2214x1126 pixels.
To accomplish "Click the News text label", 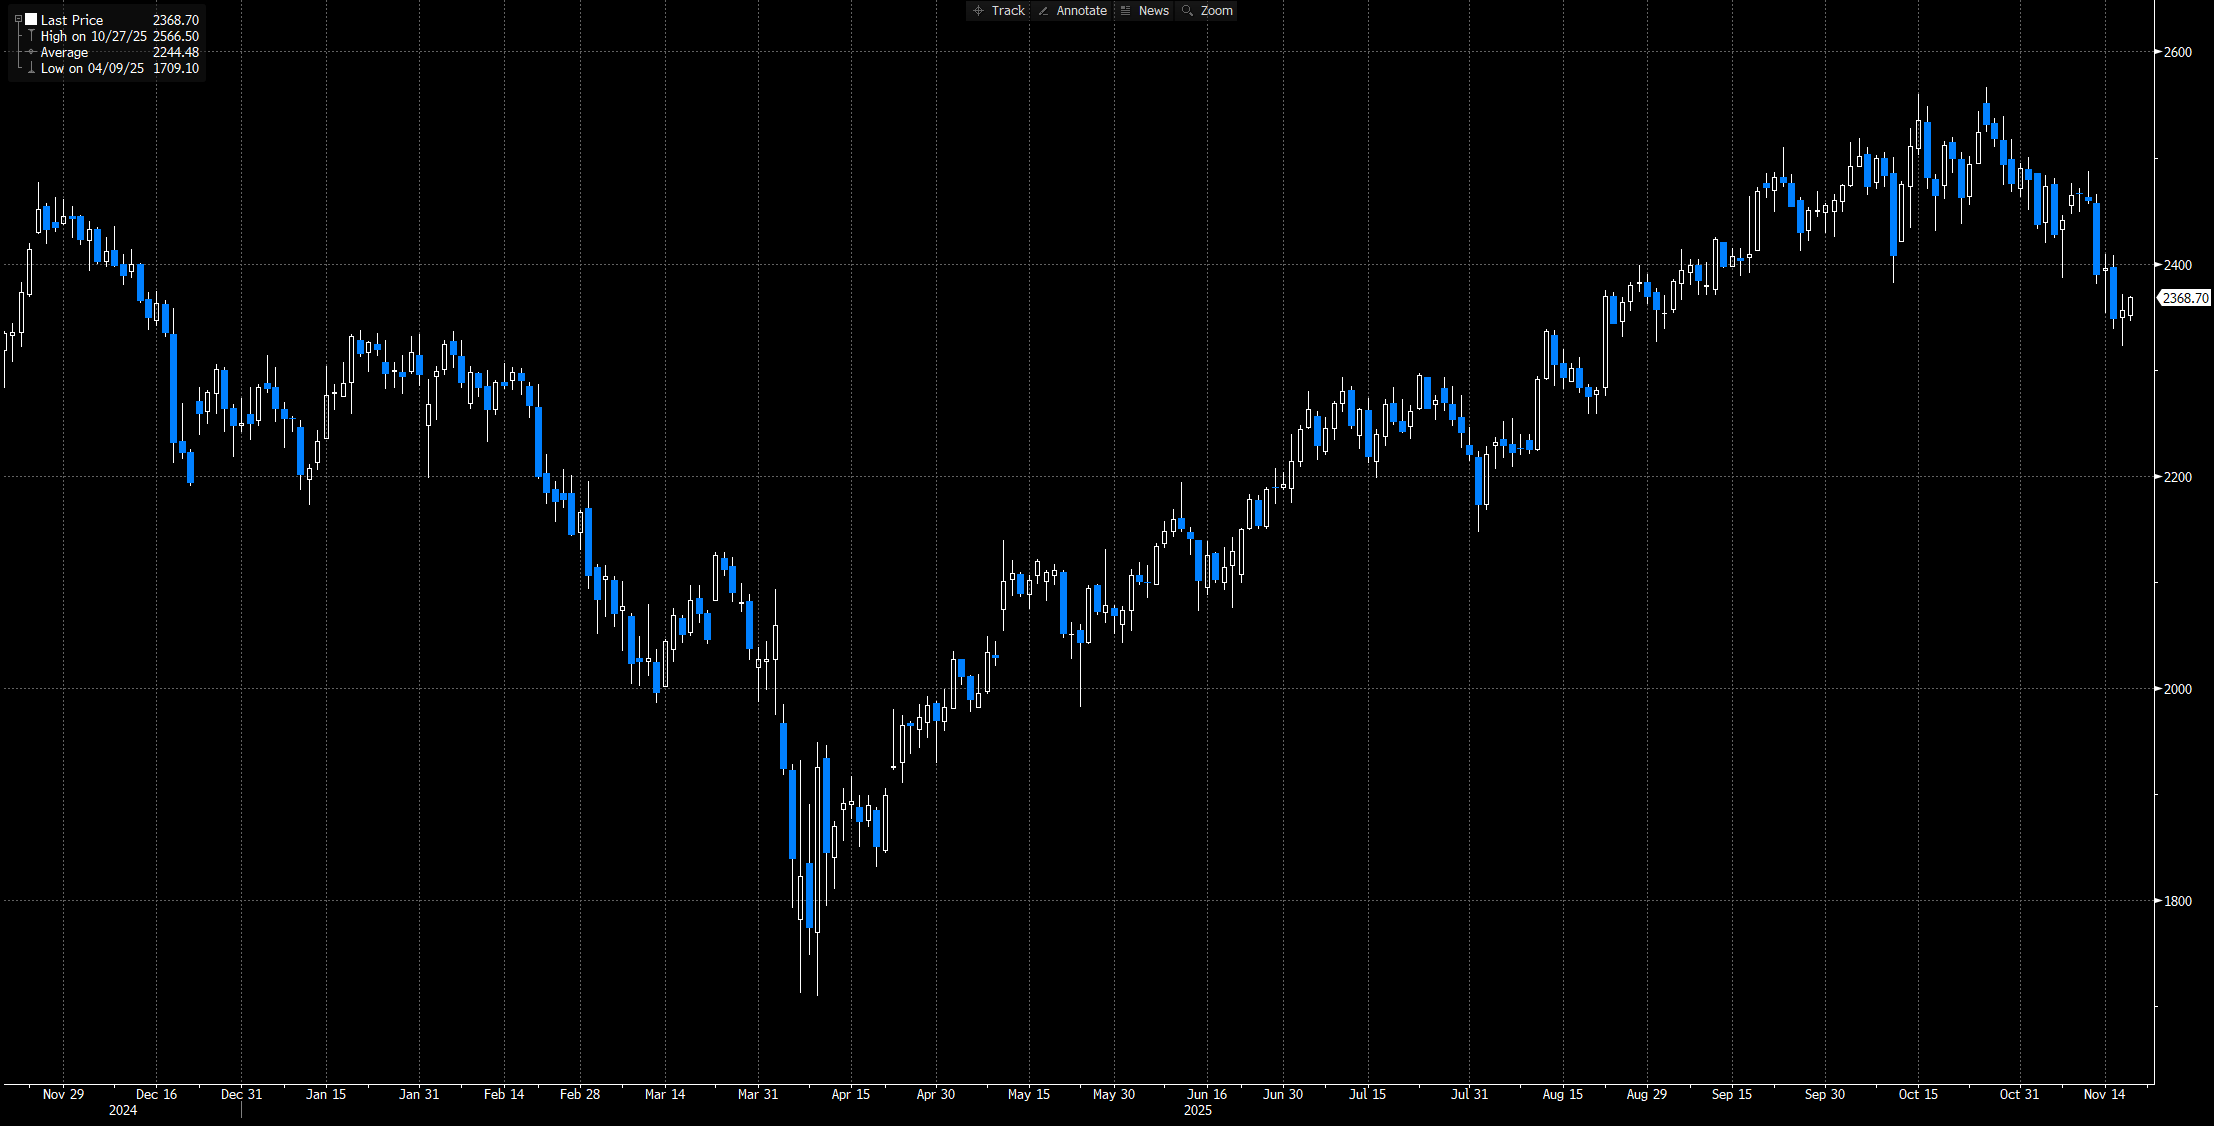I will coord(1153,11).
